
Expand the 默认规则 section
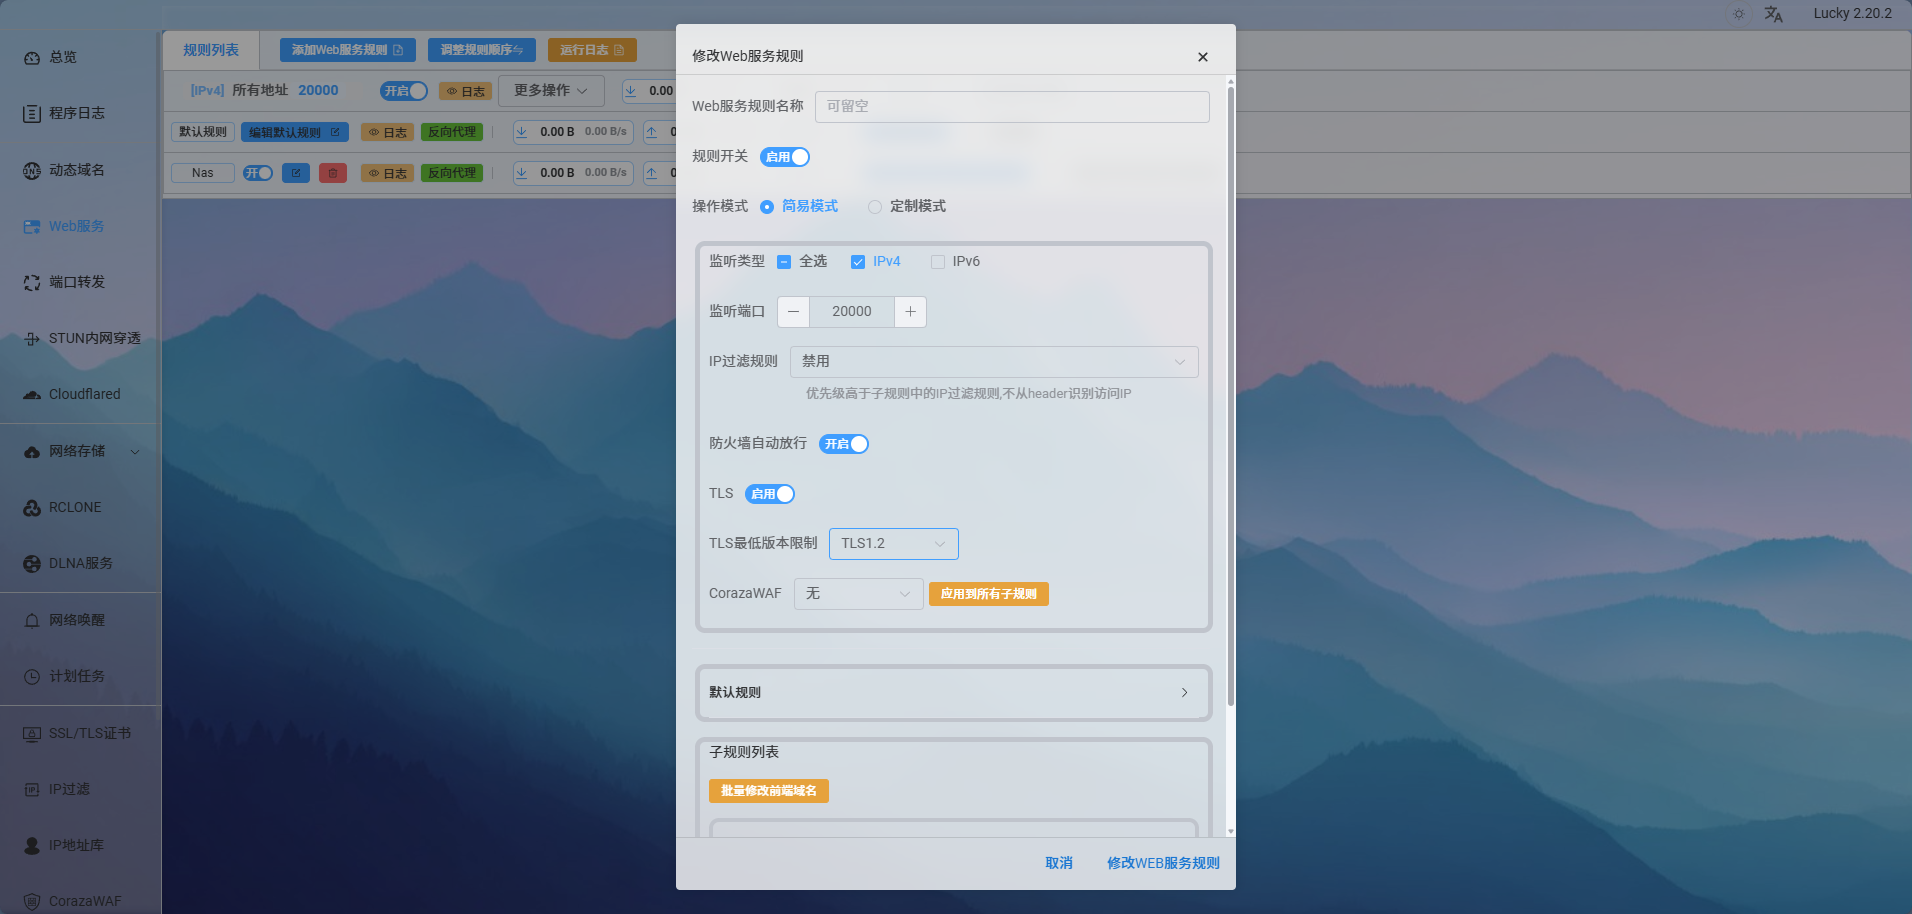(x=953, y=692)
